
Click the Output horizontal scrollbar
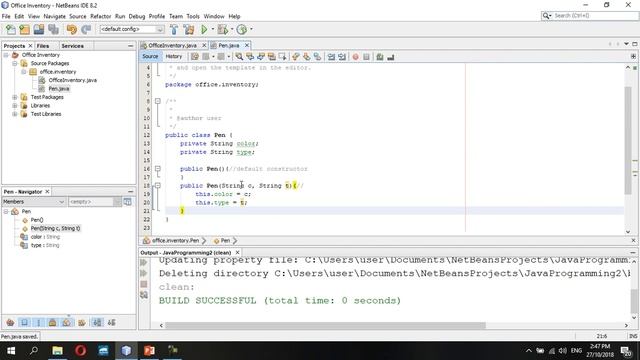[x=325, y=325]
